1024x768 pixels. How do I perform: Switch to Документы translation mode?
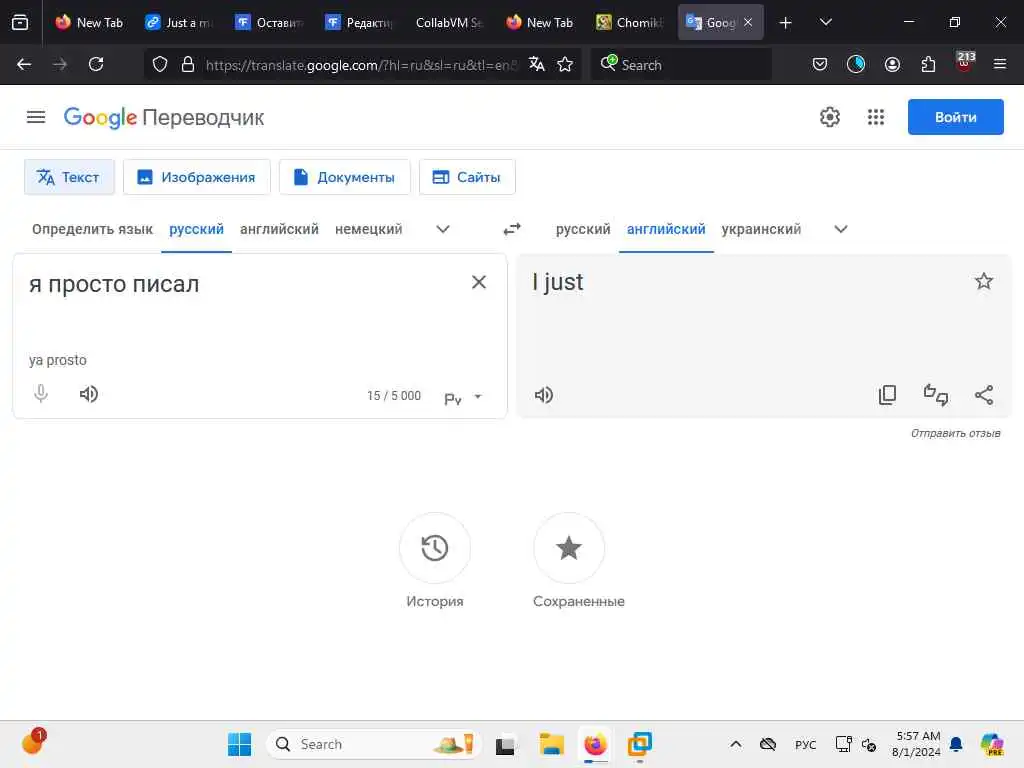(345, 177)
